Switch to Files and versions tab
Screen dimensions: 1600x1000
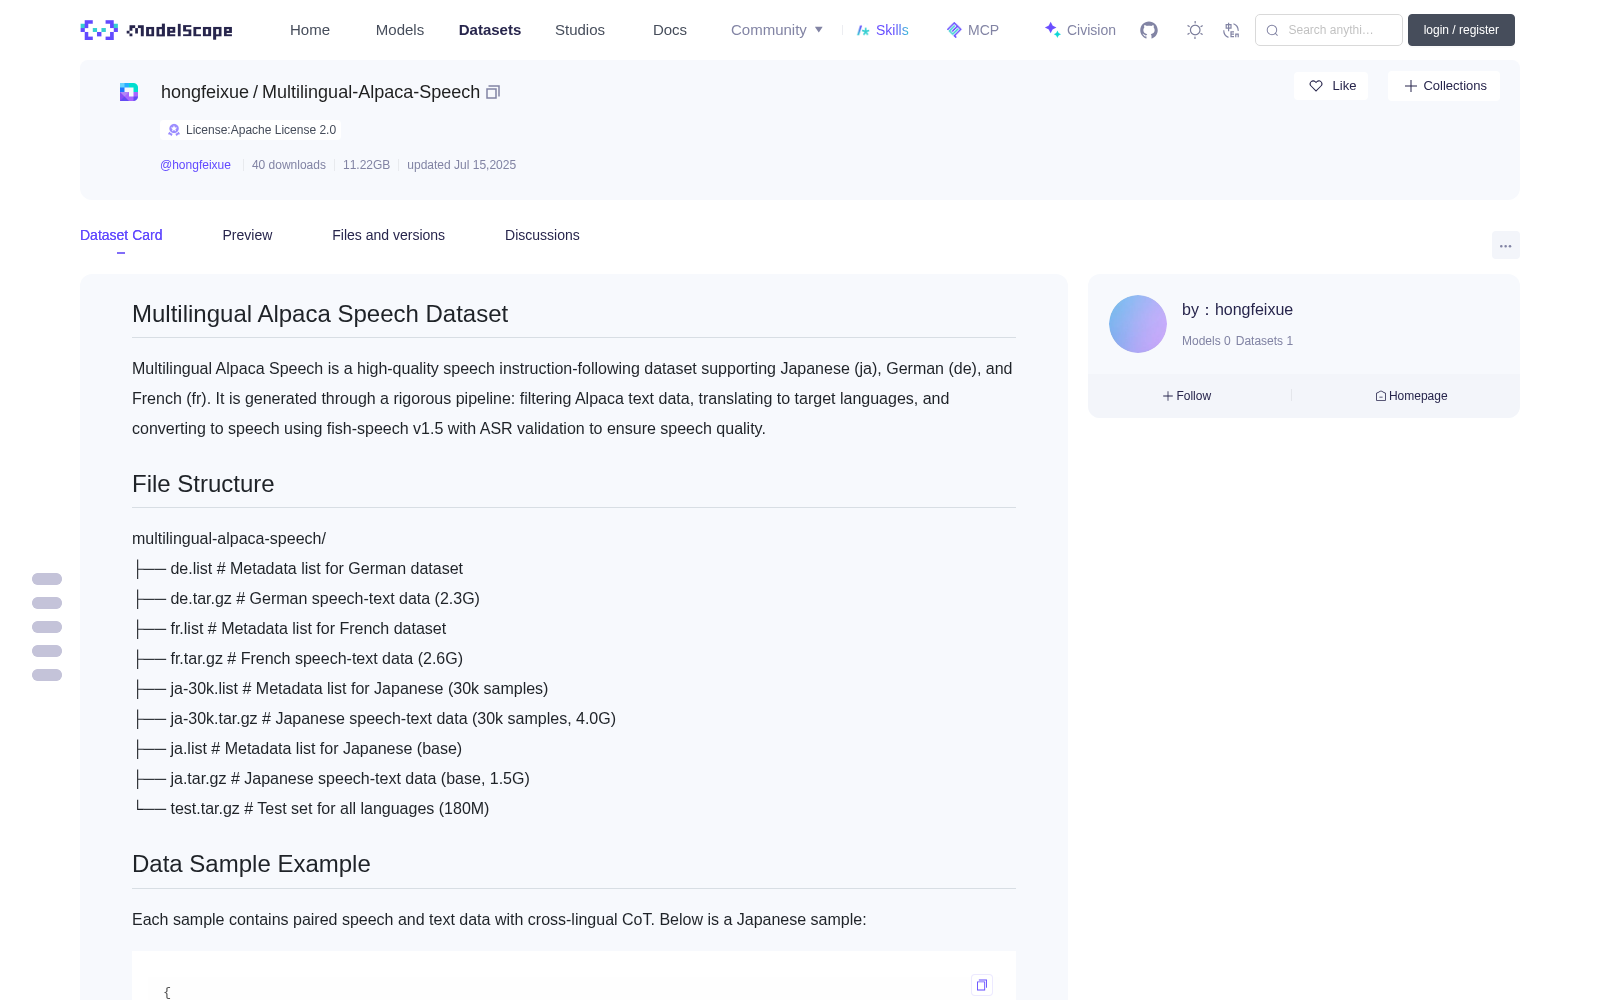pos(388,235)
